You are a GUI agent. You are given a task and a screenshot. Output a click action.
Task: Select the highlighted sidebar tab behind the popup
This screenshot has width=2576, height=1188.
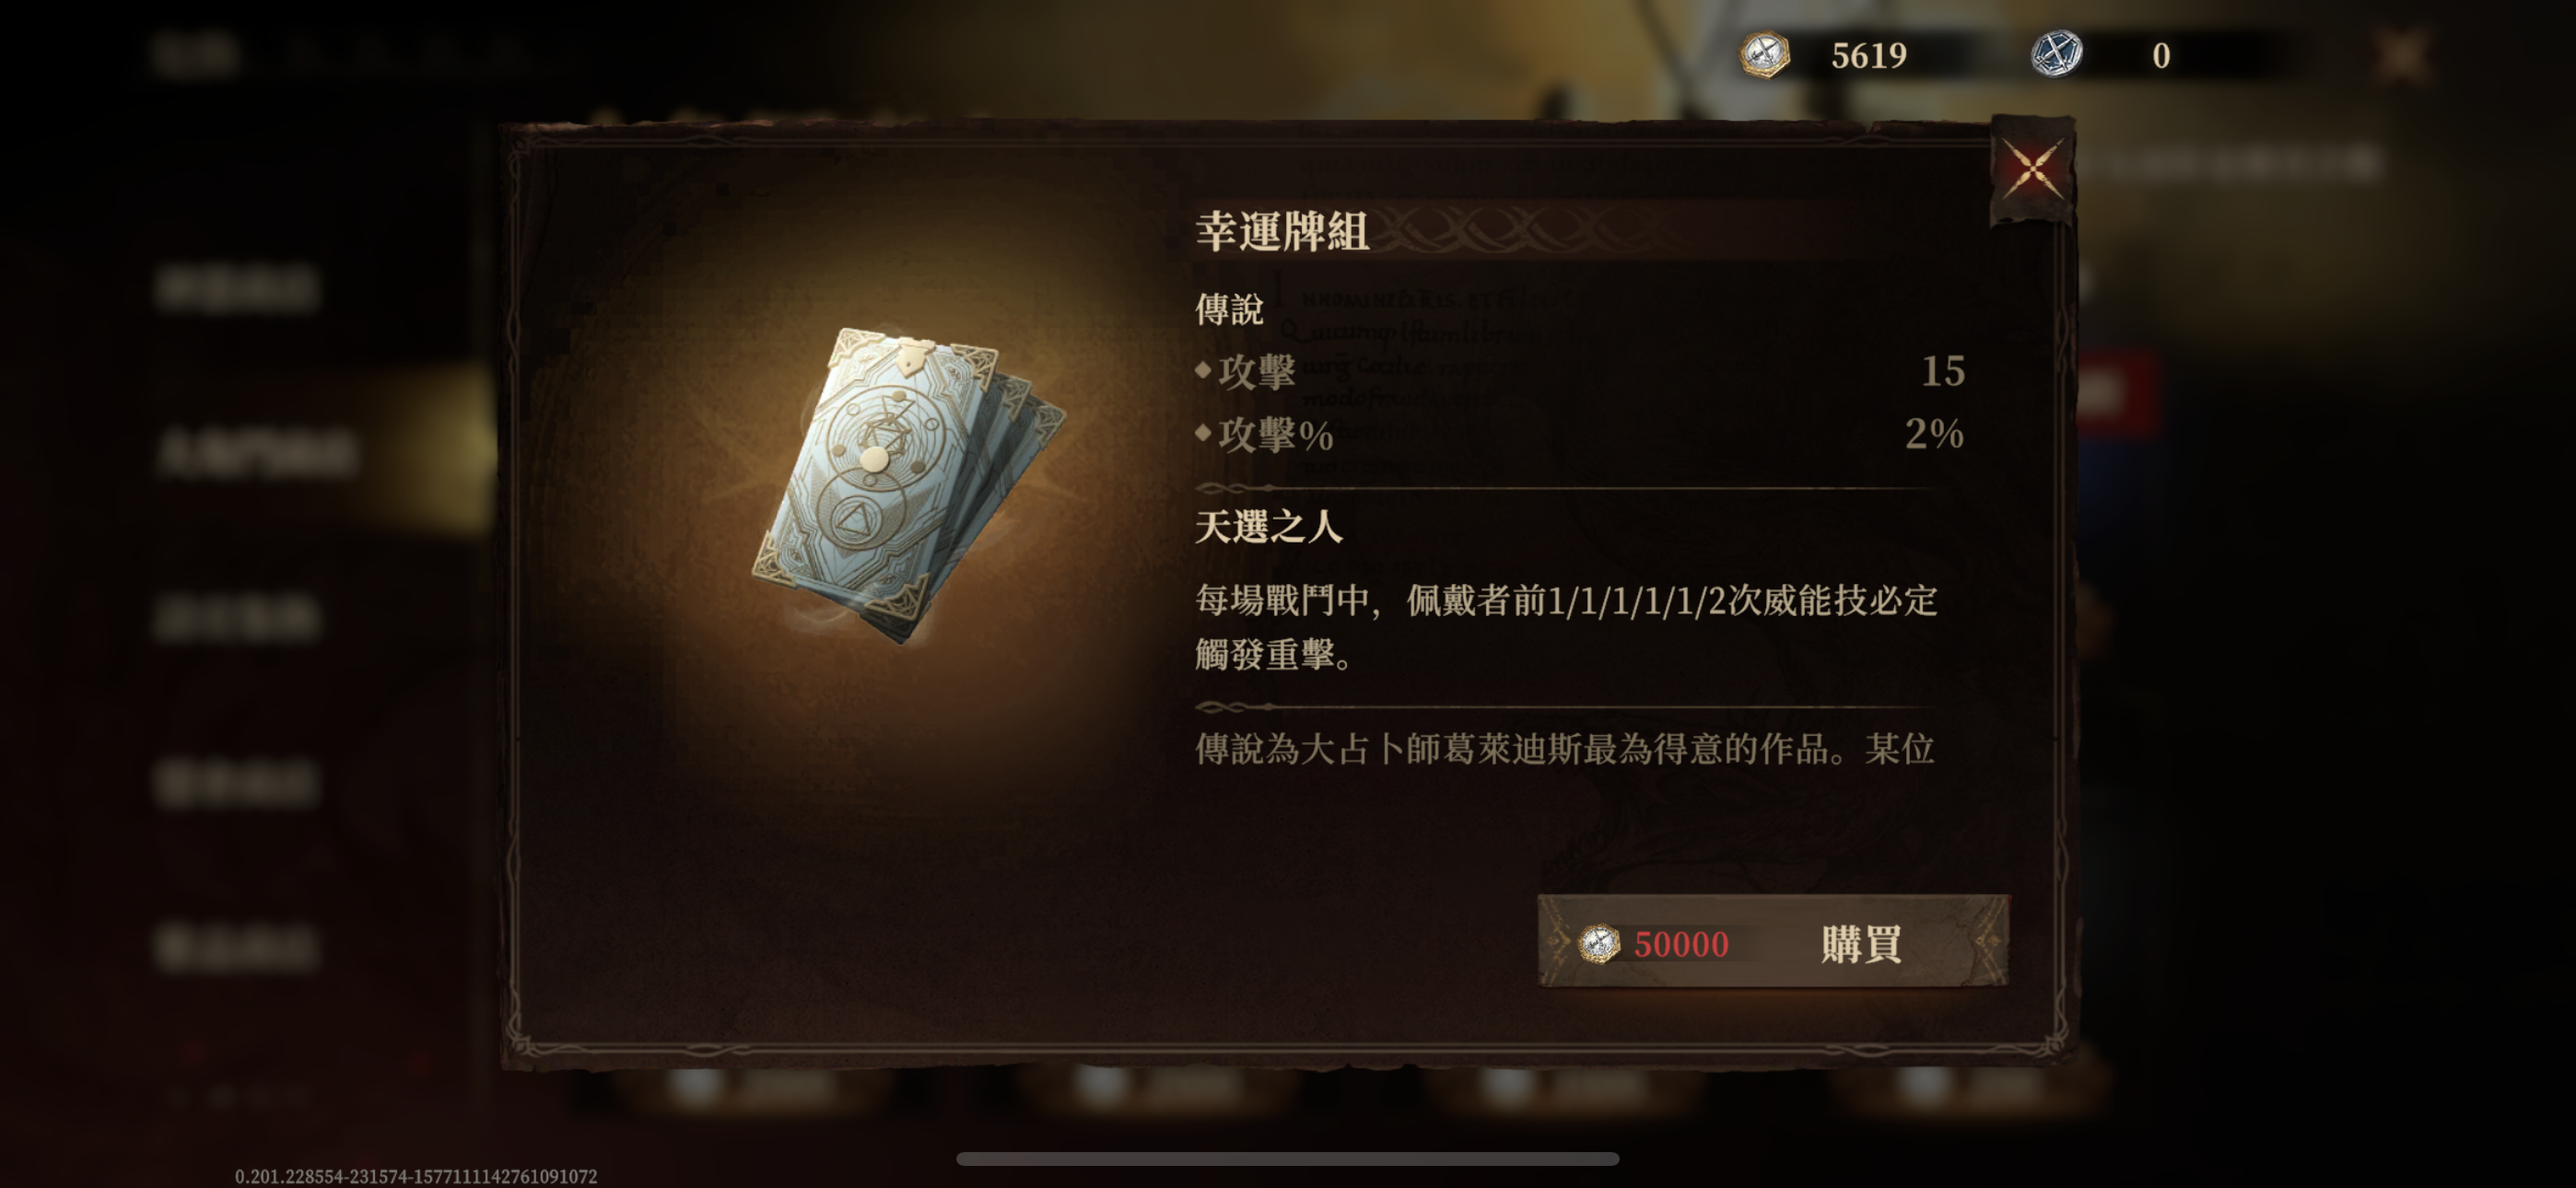click(x=255, y=452)
